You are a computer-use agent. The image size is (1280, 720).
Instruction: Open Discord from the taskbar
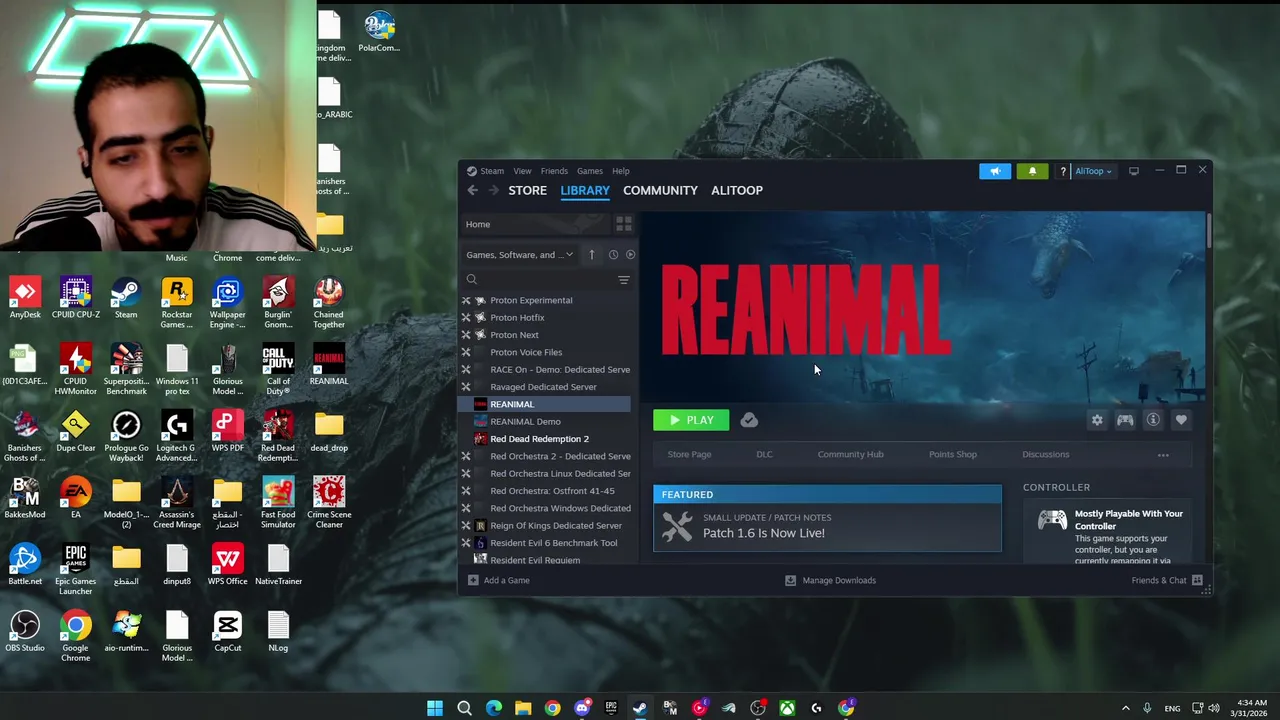point(582,708)
